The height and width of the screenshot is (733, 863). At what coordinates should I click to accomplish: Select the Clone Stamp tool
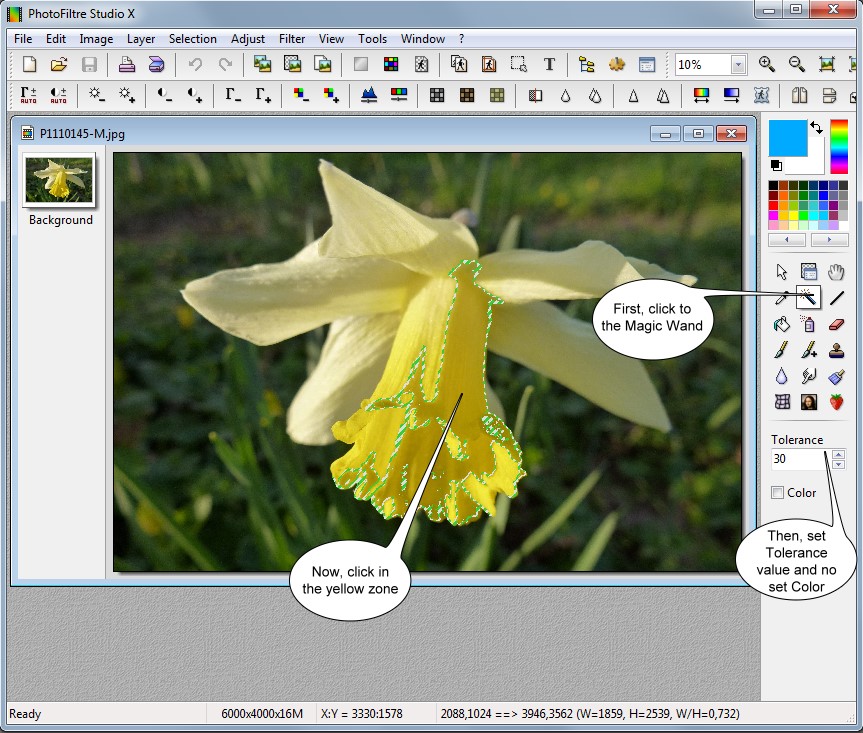(x=837, y=350)
